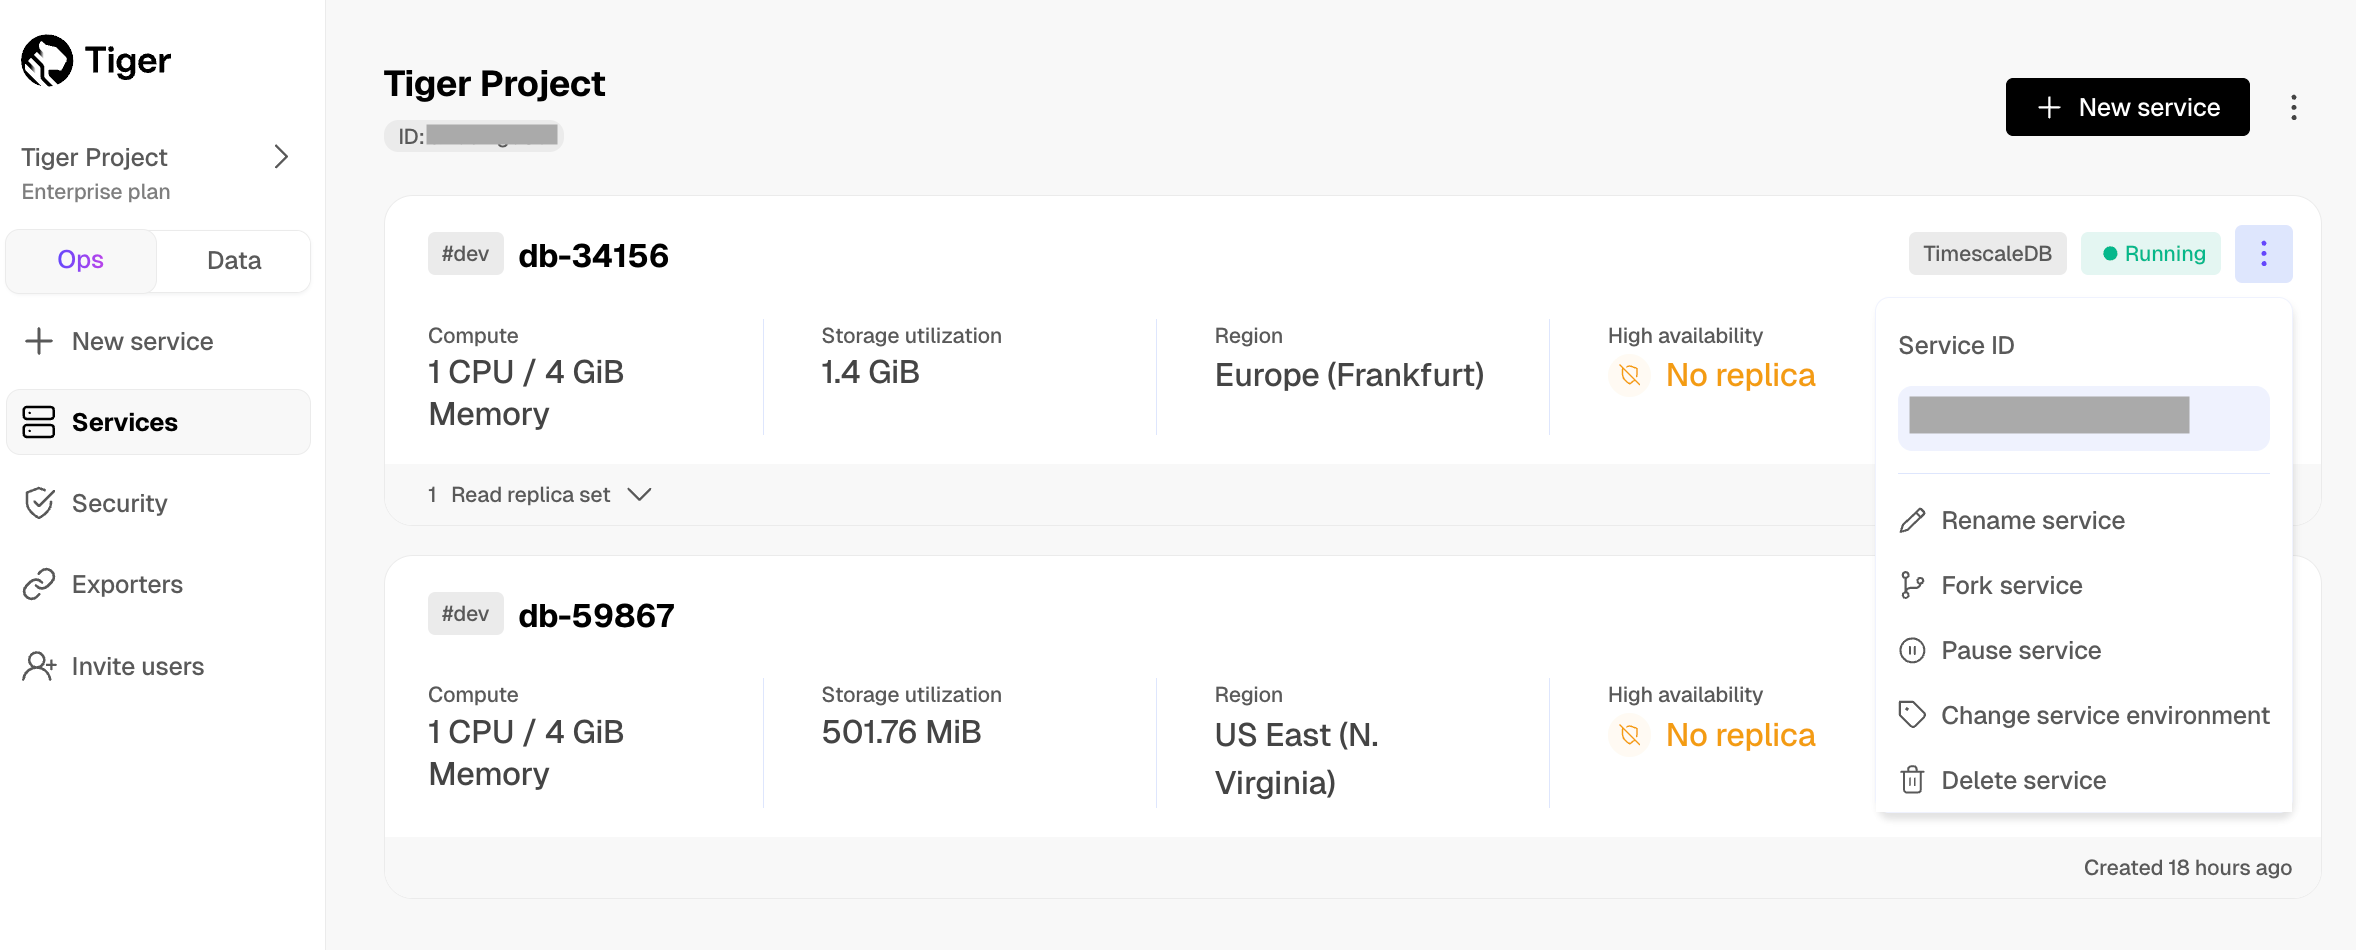Click the pencil icon for Rename service

point(1912,521)
